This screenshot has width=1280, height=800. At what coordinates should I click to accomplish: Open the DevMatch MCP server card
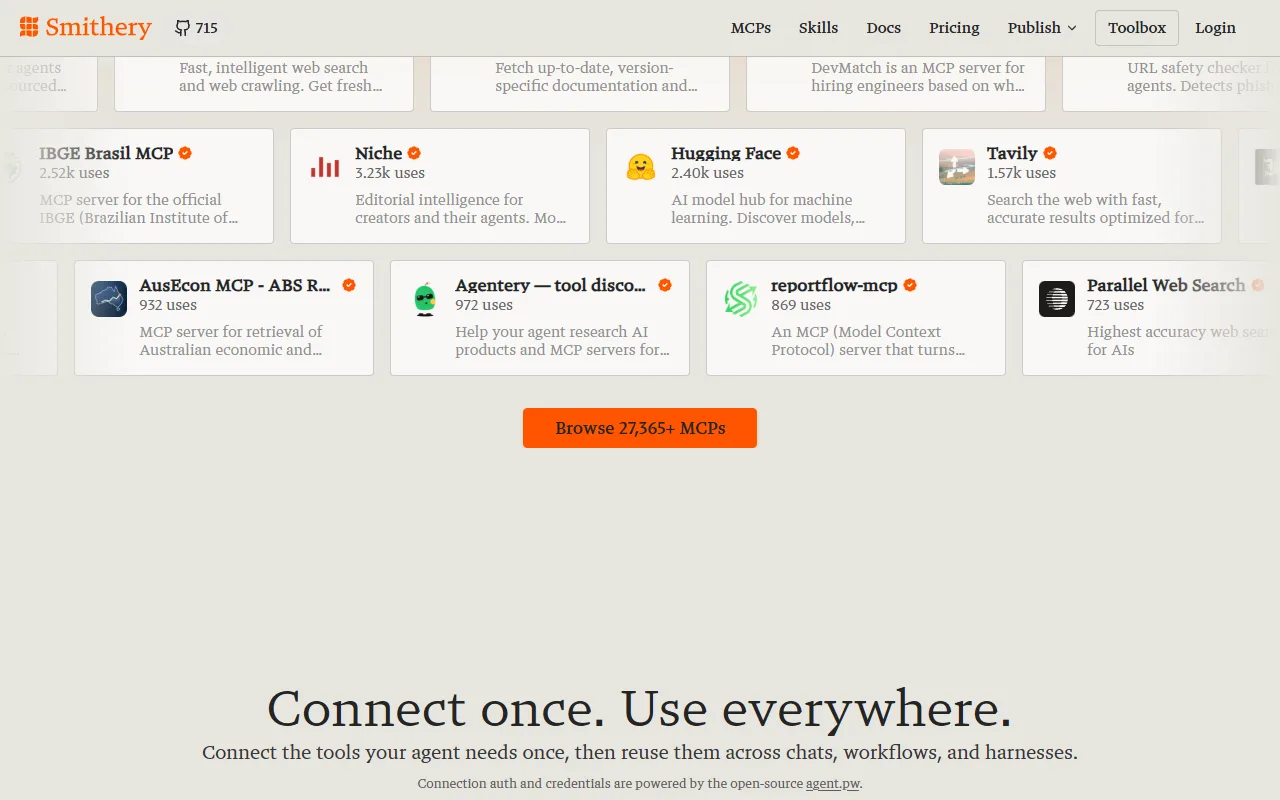click(x=896, y=83)
